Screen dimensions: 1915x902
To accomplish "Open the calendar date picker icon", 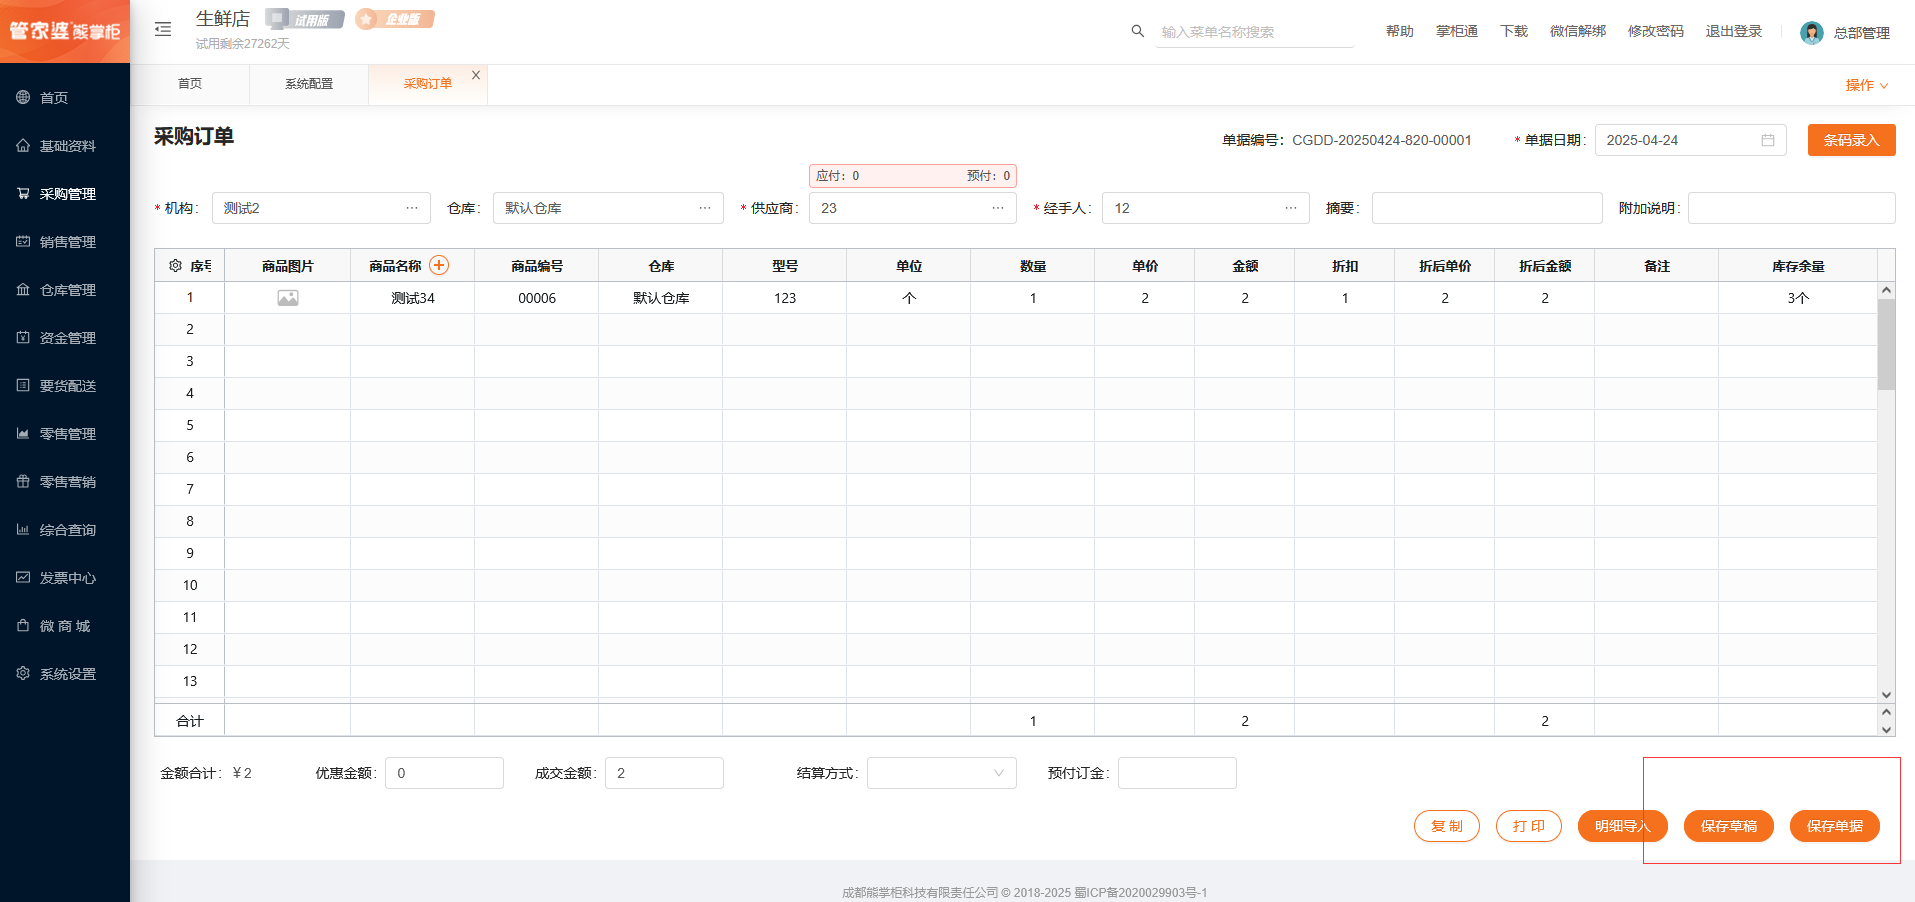I will click(x=1768, y=140).
